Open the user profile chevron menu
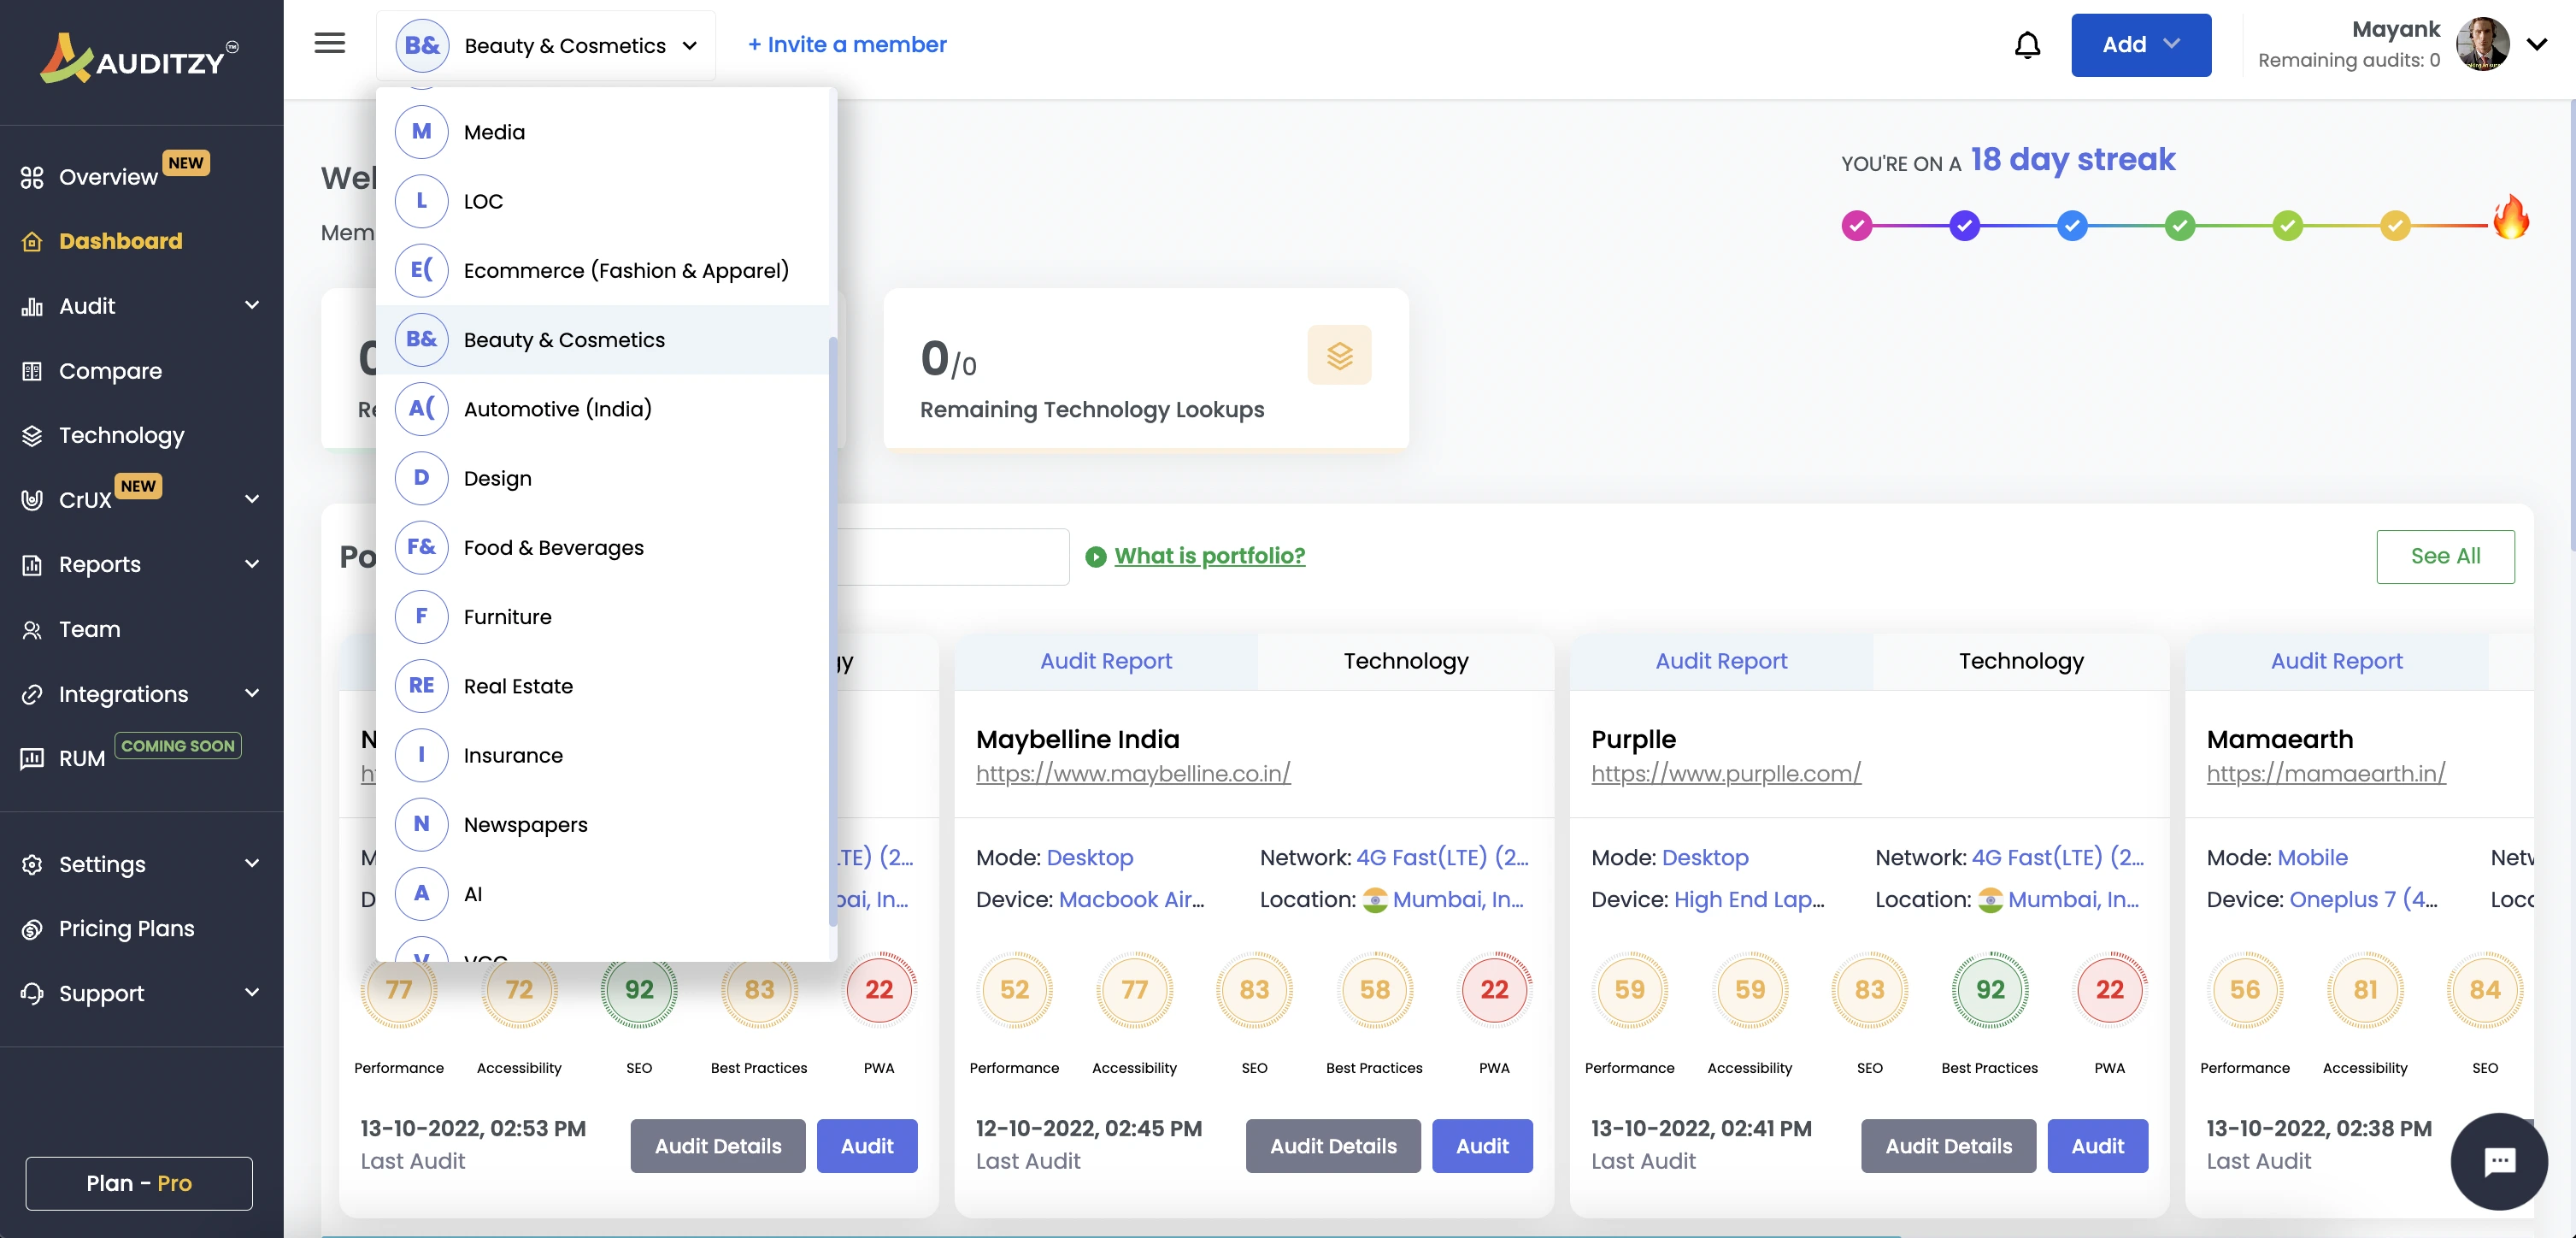 [x=2536, y=44]
